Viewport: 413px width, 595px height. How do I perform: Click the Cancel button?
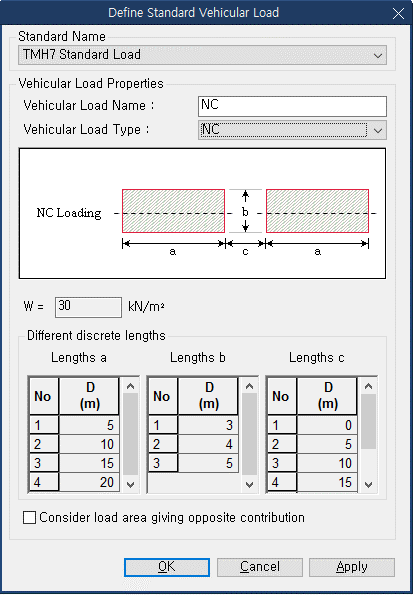[260, 567]
